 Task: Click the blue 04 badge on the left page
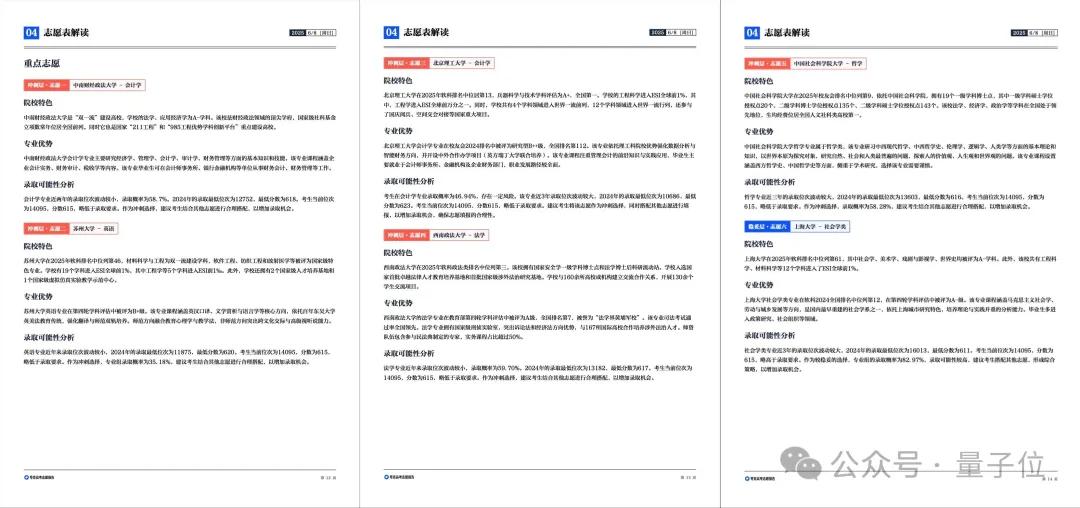[x=32, y=33]
